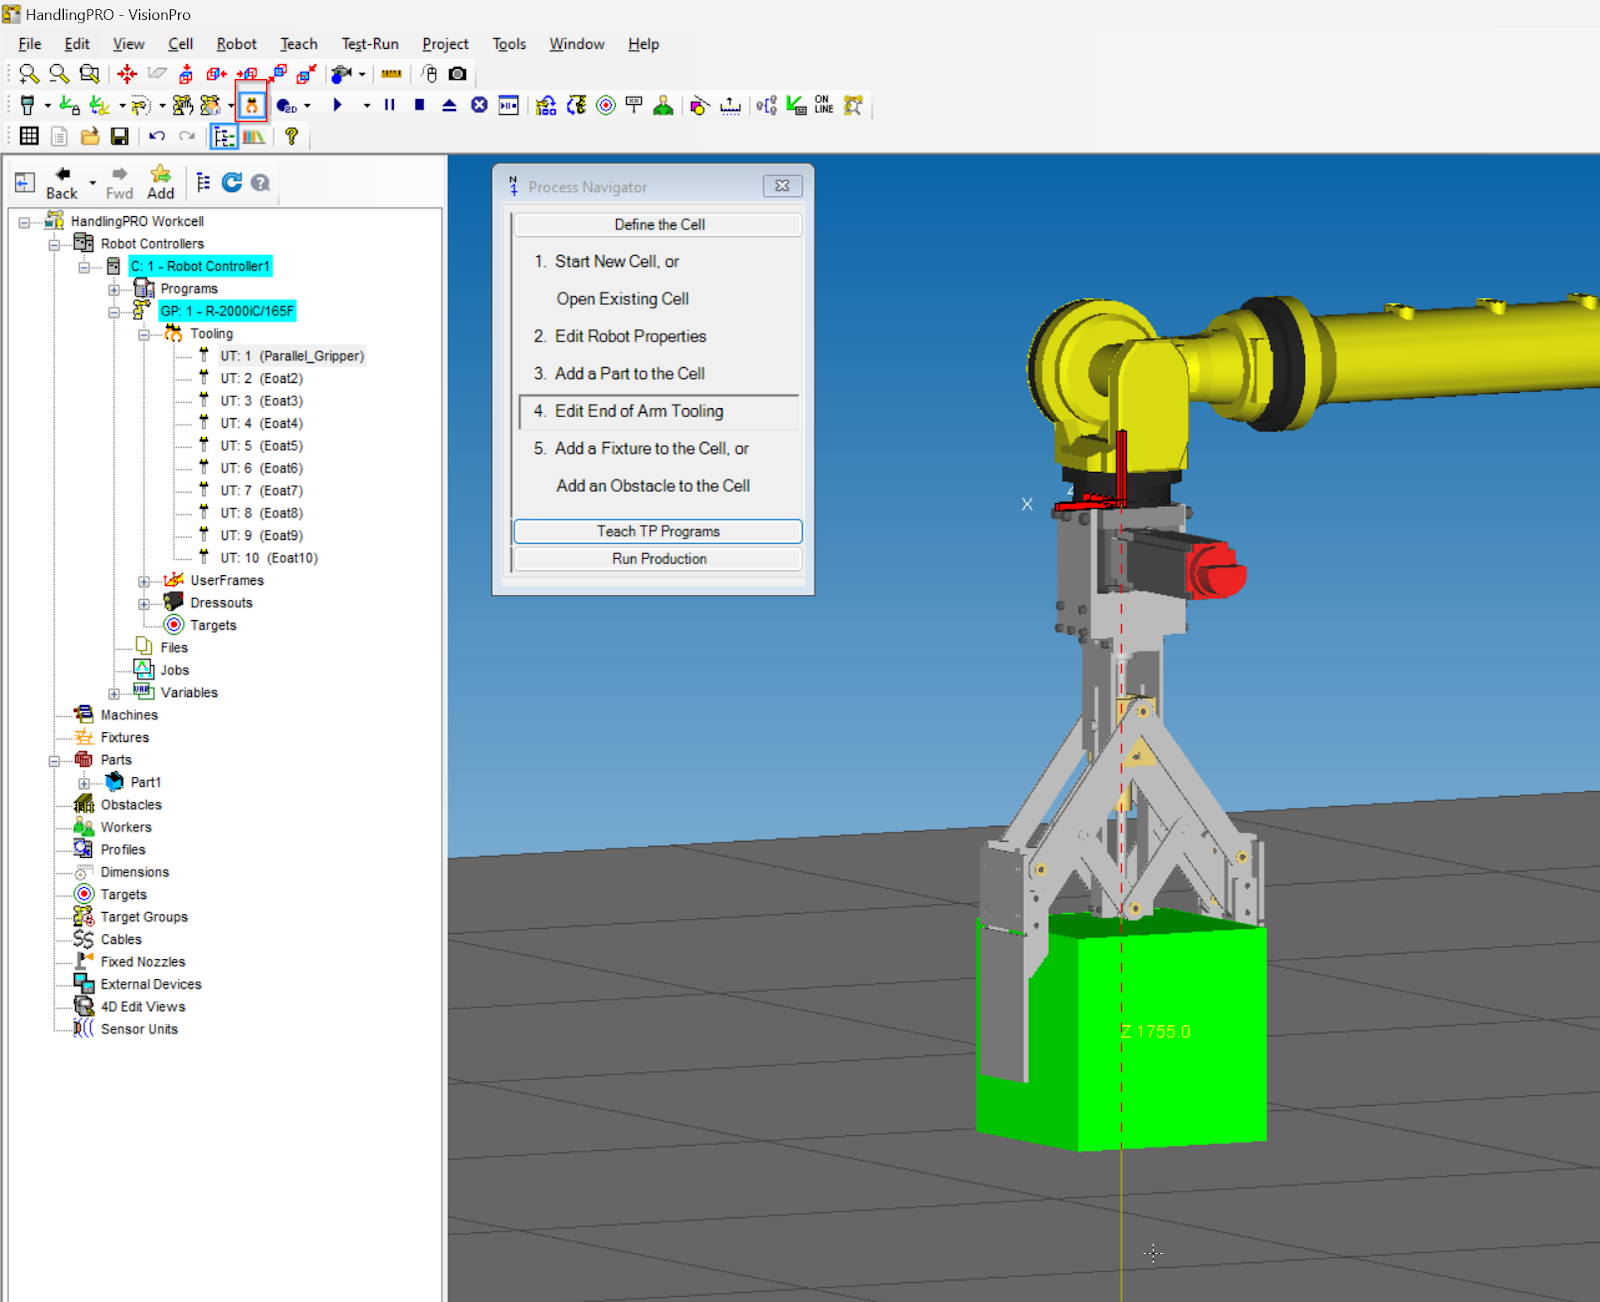This screenshot has width=1600, height=1302.
Task: Open the Teach menu
Action: point(299,44)
